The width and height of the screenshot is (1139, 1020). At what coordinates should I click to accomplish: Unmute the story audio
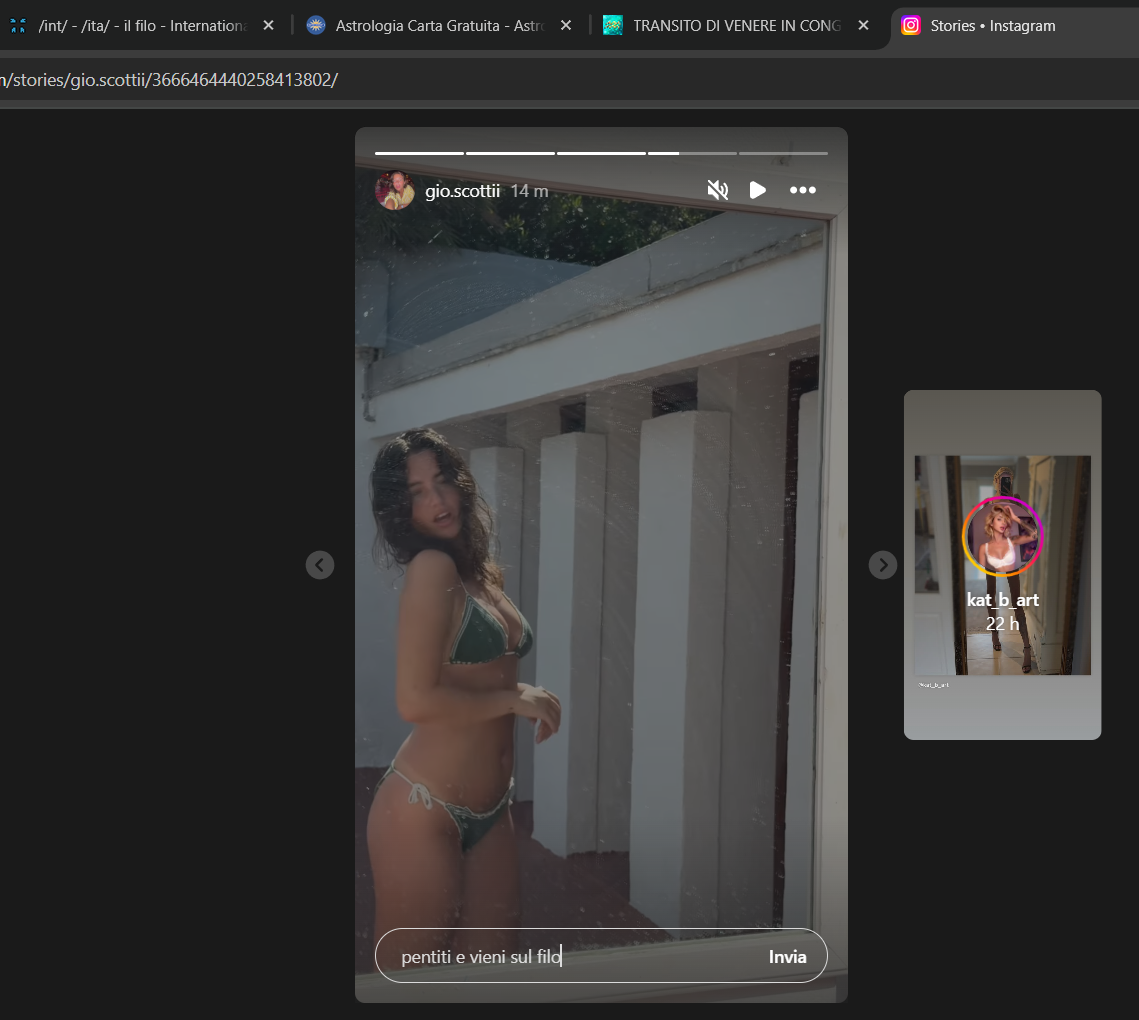point(718,190)
